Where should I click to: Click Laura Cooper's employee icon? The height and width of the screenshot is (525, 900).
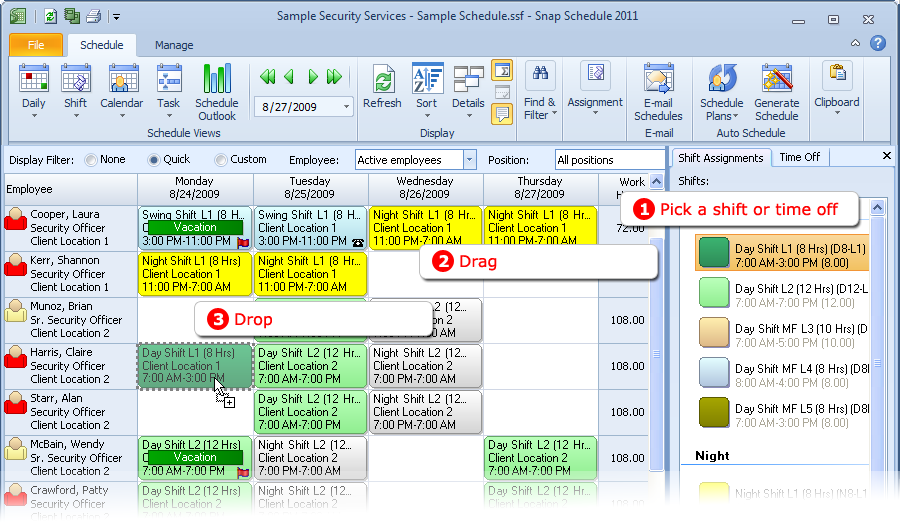15,220
